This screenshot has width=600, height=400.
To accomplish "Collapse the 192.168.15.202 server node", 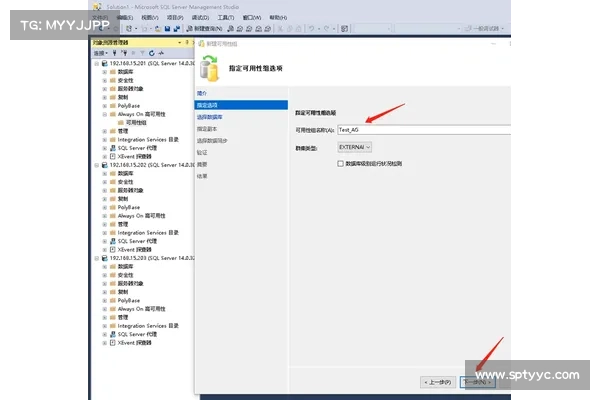I will coord(96,165).
